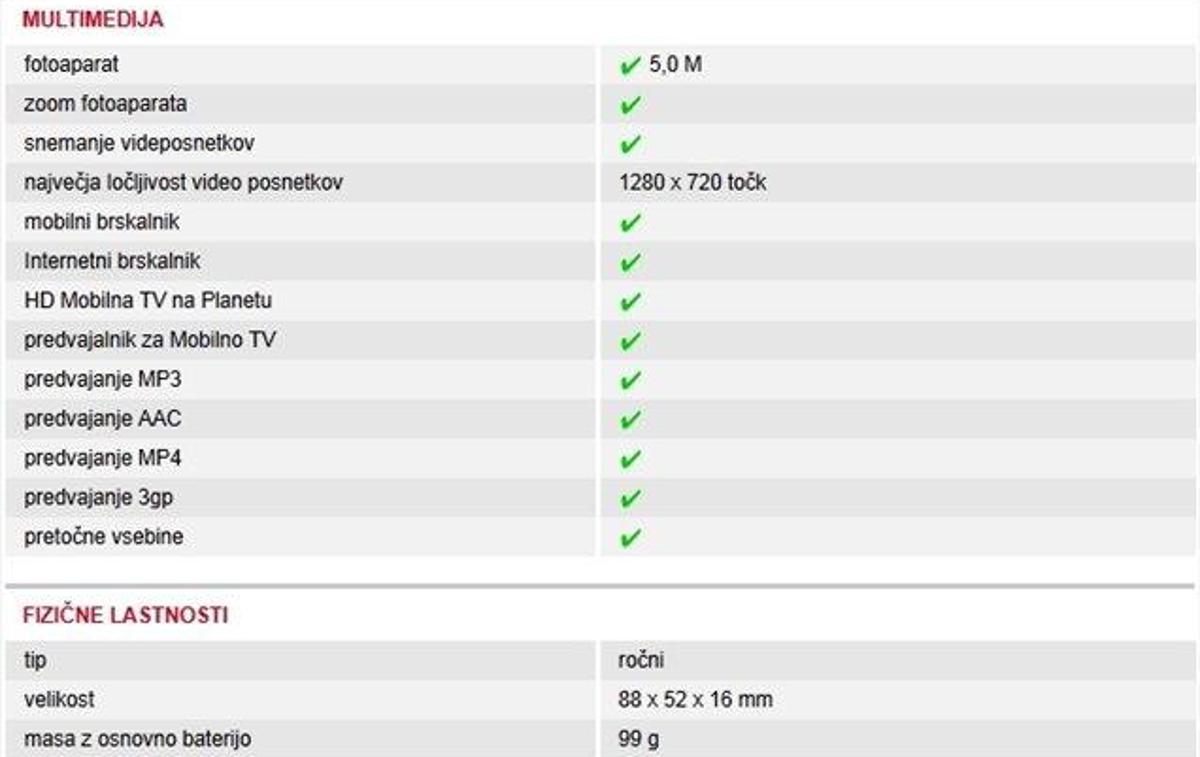Click the predvajanje AAC checkmark
Image resolution: width=1200 pixels, height=757 pixels.
(629, 420)
